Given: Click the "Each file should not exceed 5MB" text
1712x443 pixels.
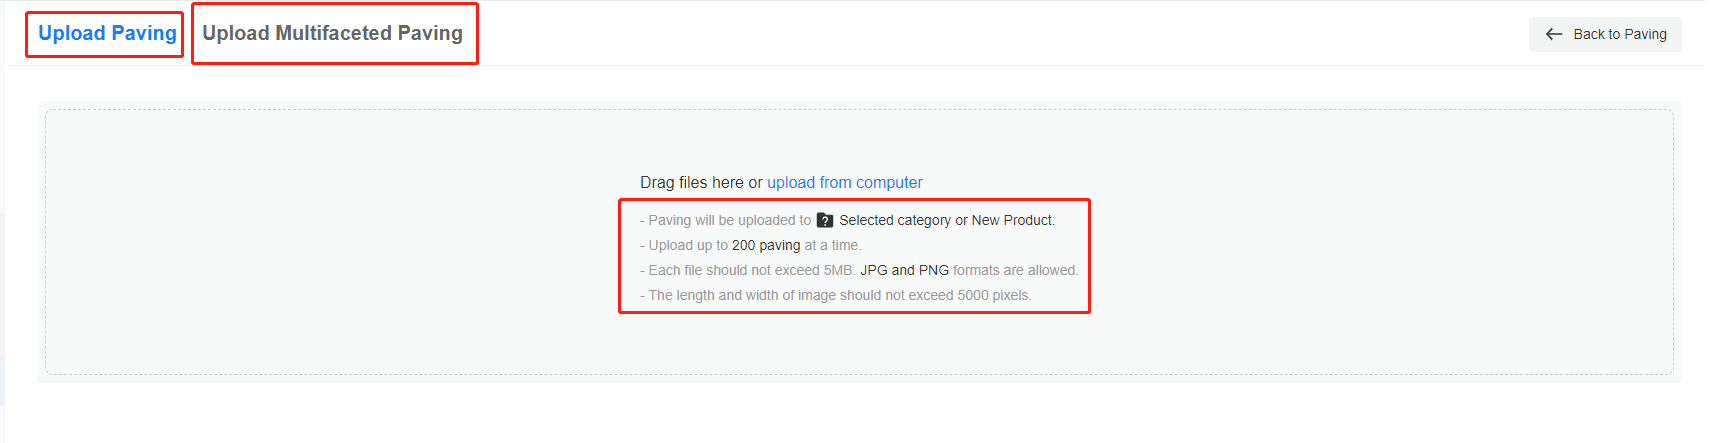Looking at the screenshot, I should point(752,271).
